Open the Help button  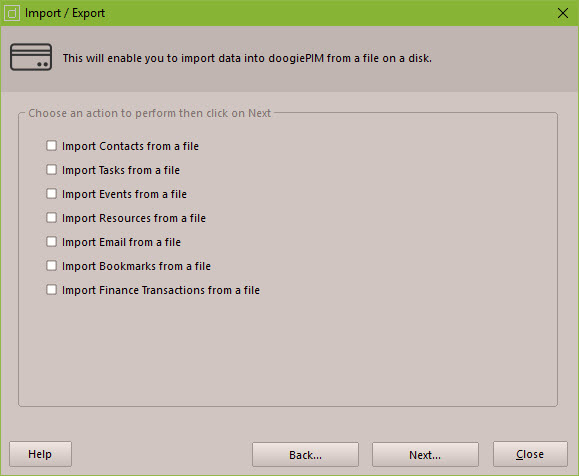40,454
